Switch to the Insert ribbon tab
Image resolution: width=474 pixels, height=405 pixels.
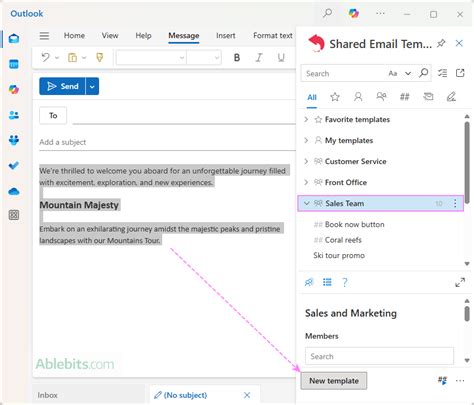225,35
